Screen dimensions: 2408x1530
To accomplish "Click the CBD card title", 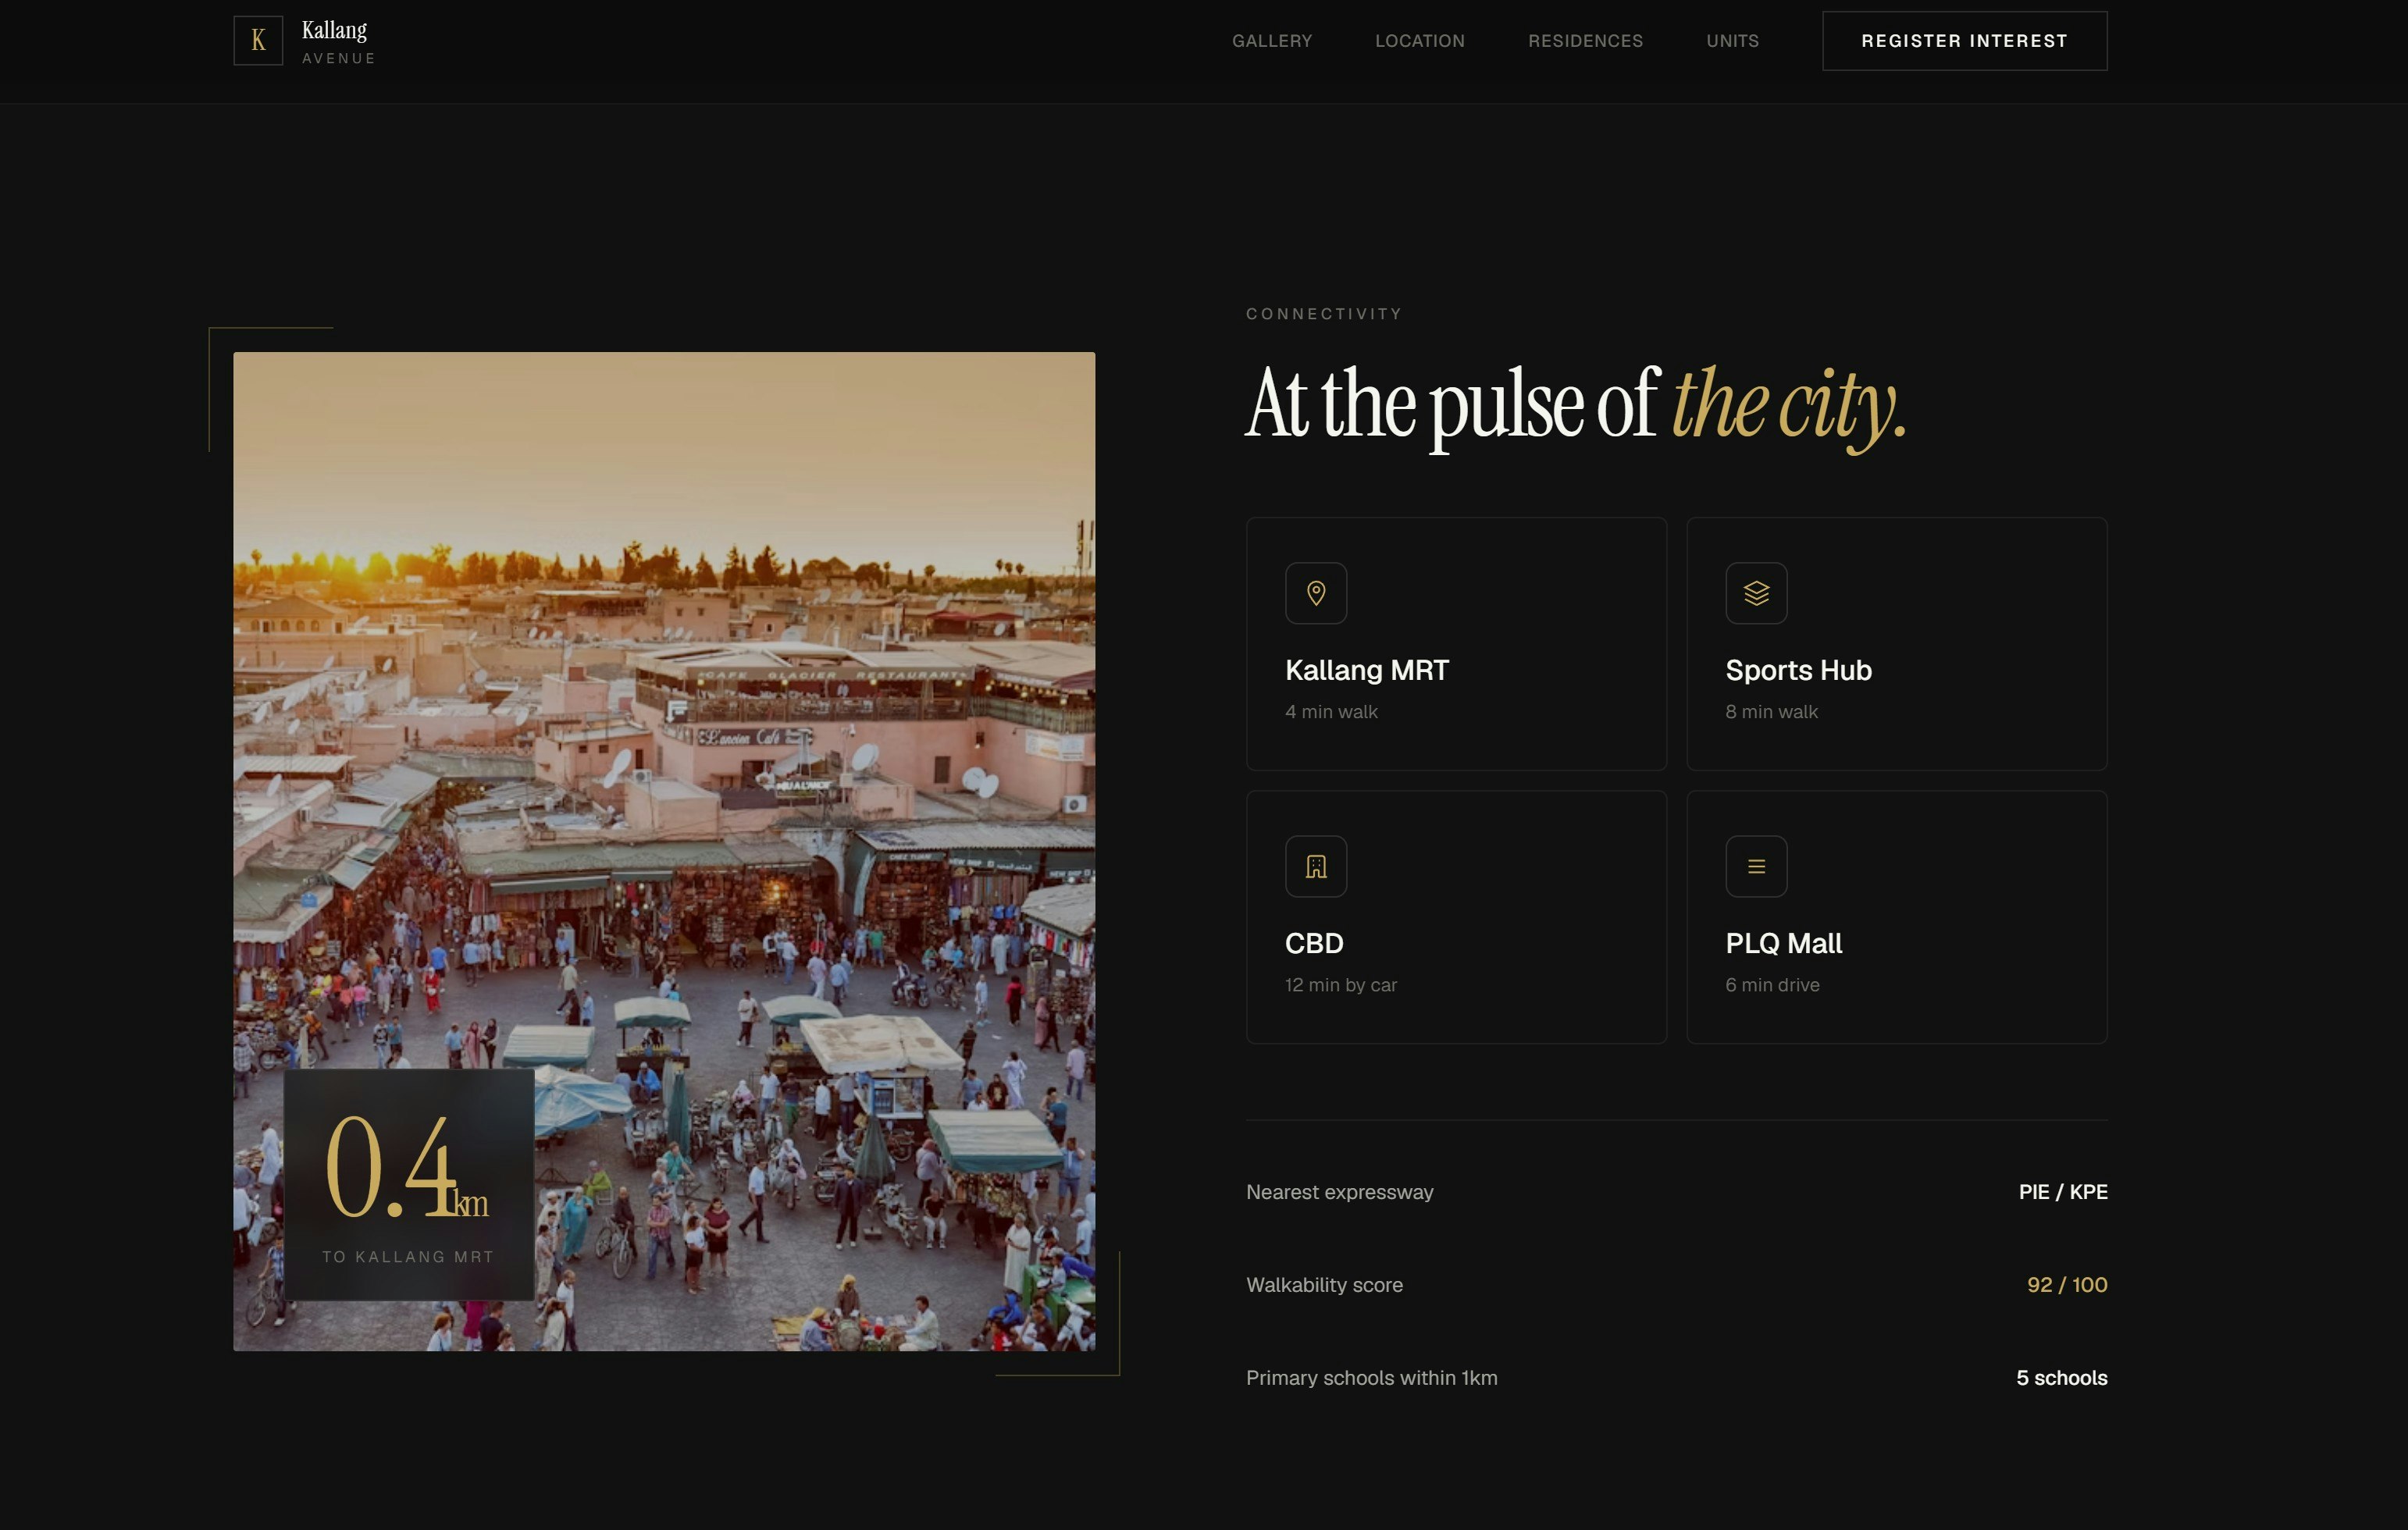I will tap(1314, 943).
